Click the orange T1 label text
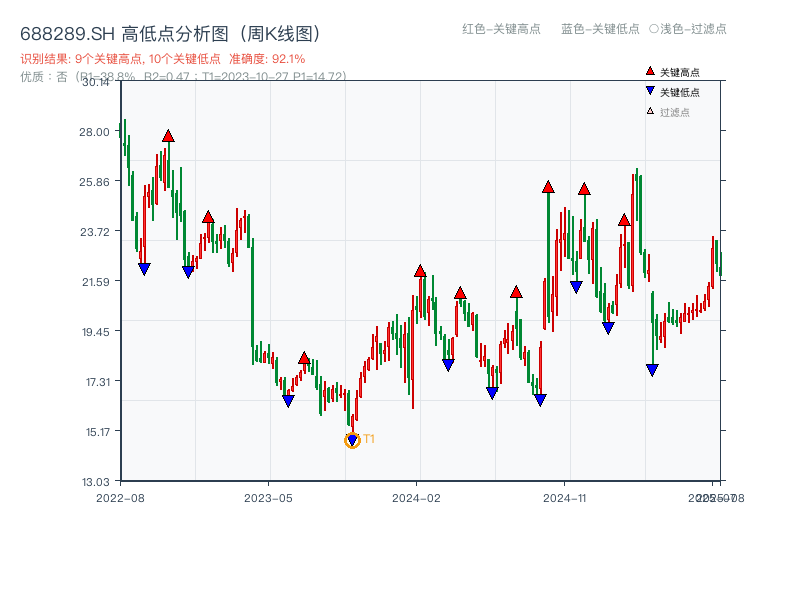Image resolution: width=800 pixels, height=600 pixels. tap(369, 439)
